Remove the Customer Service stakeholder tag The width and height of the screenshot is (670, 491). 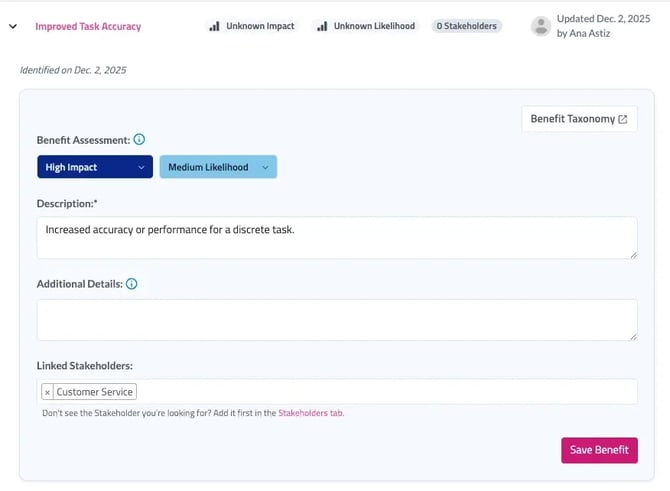click(47, 392)
